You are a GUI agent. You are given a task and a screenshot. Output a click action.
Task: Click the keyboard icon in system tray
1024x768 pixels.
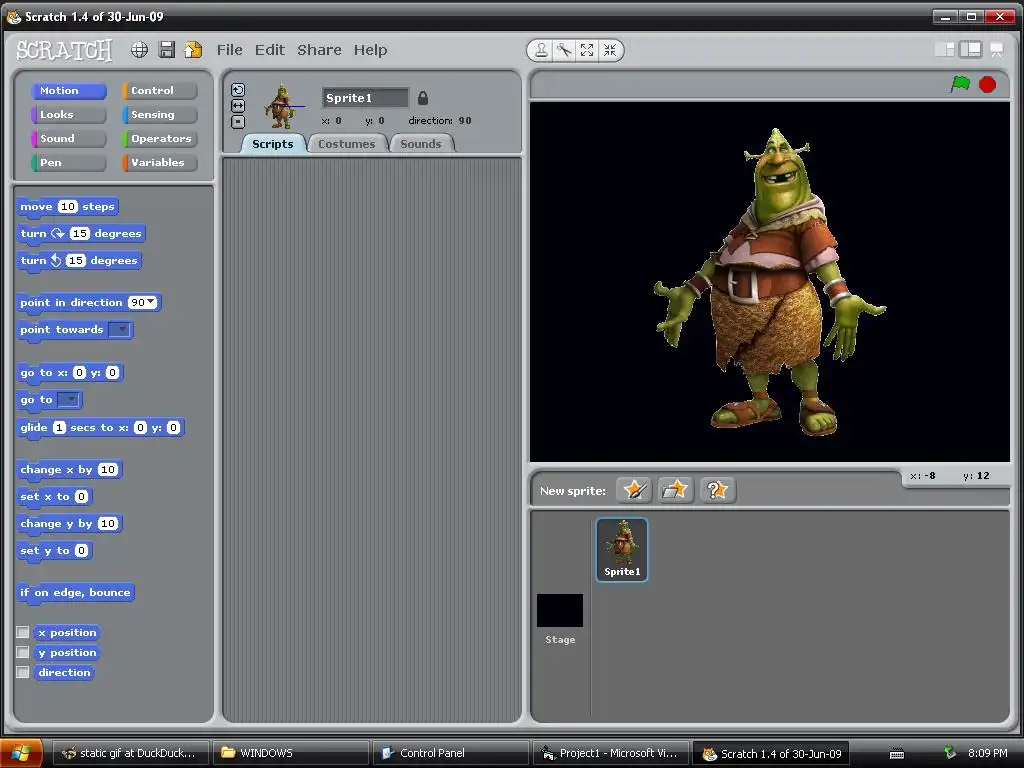coord(897,754)
